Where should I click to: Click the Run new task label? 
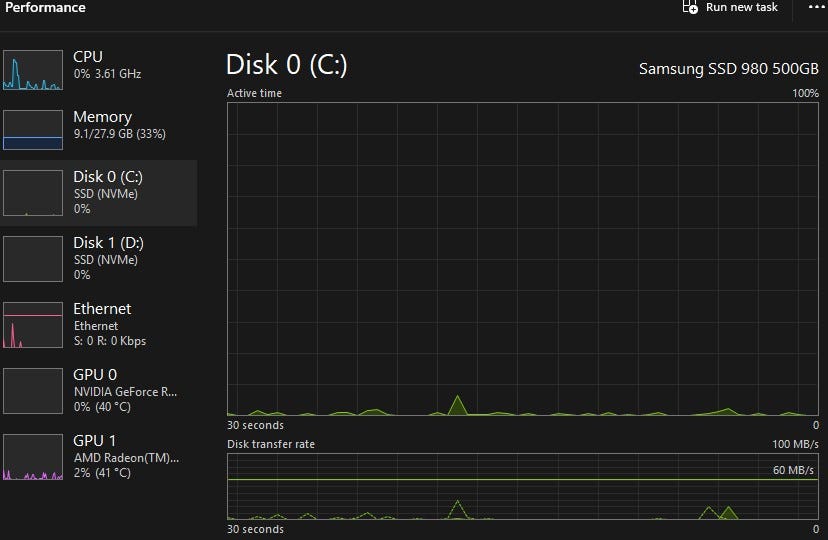click(741, 7)
